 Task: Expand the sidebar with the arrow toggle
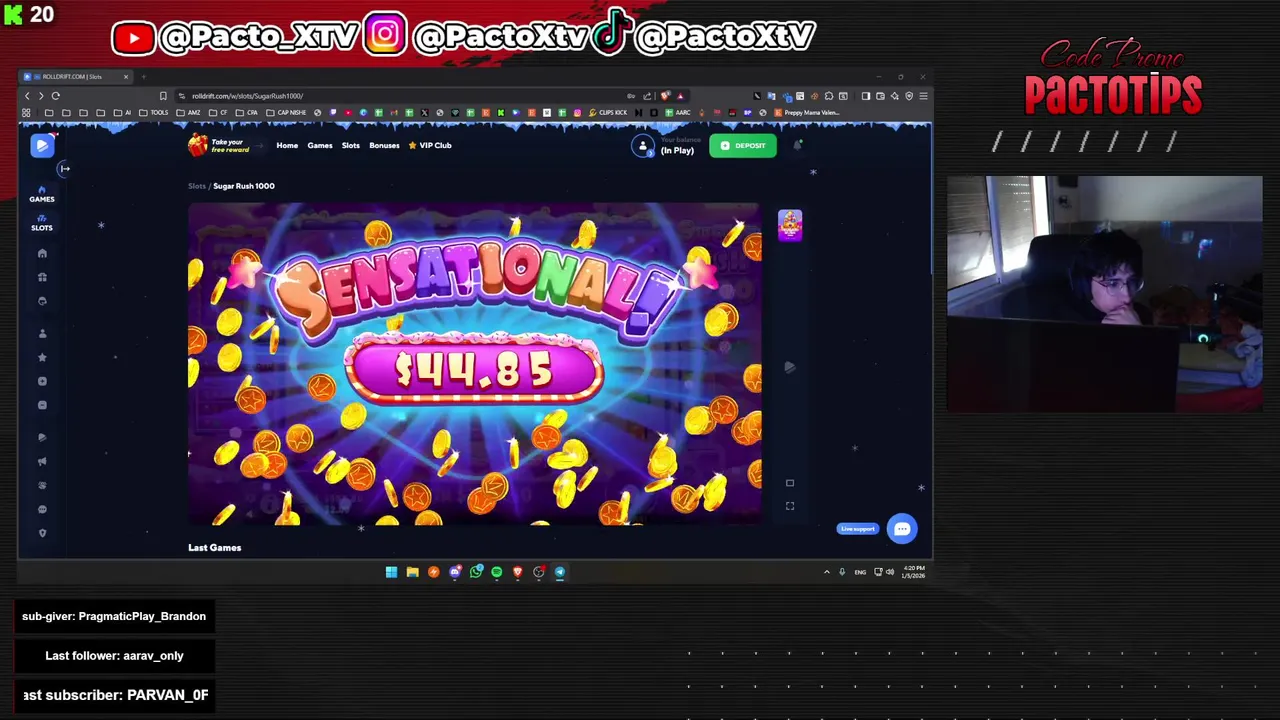click(65, 169)
